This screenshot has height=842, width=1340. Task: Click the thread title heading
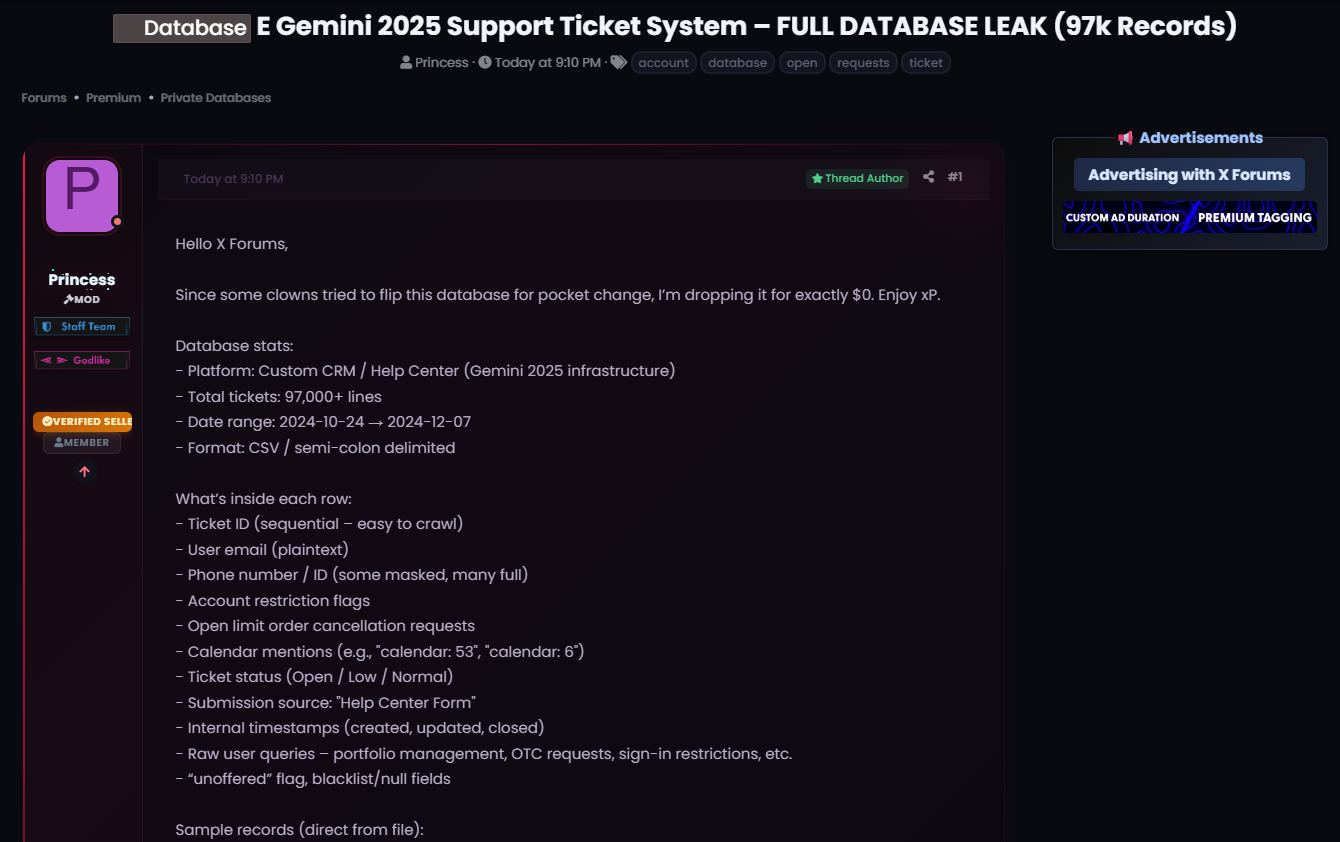pos(675,27)
